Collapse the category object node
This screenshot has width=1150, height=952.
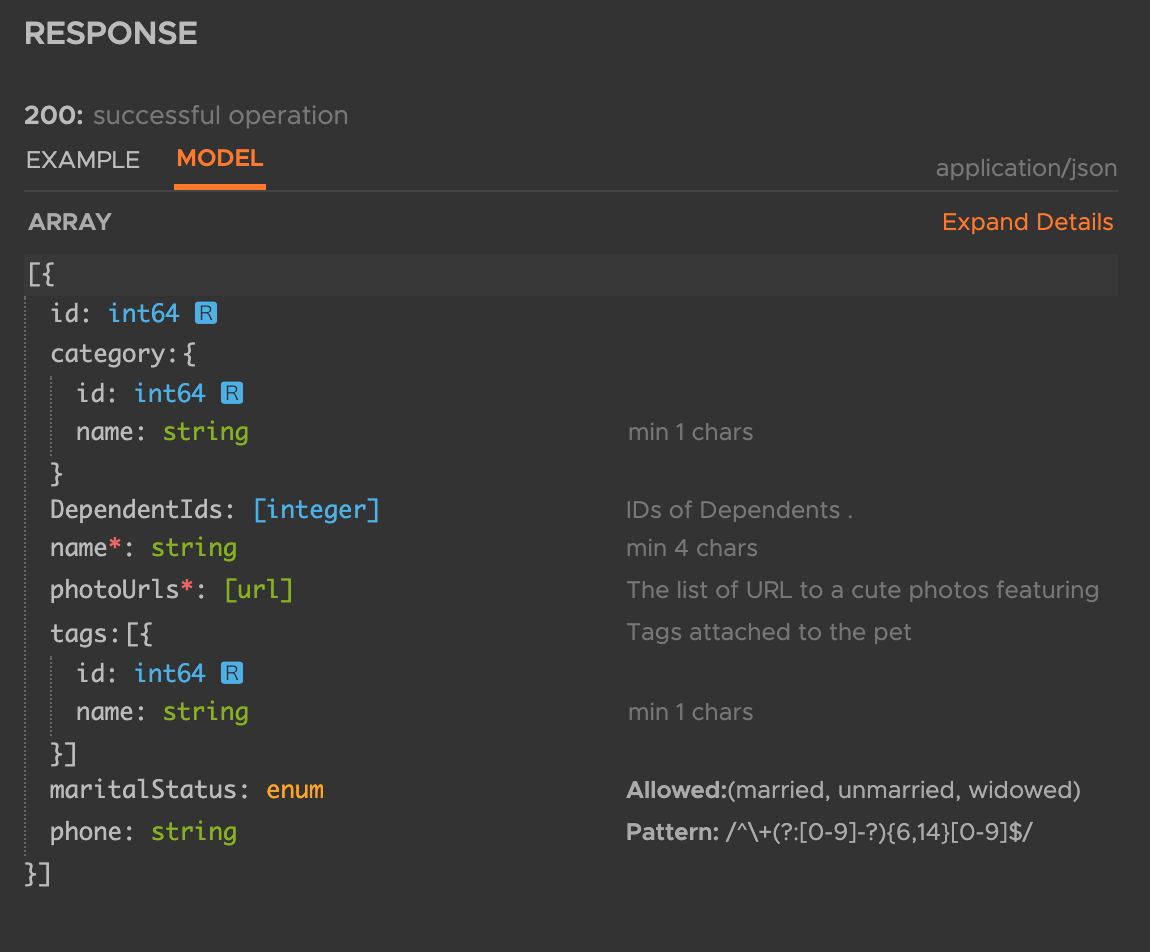click(123, 354)
